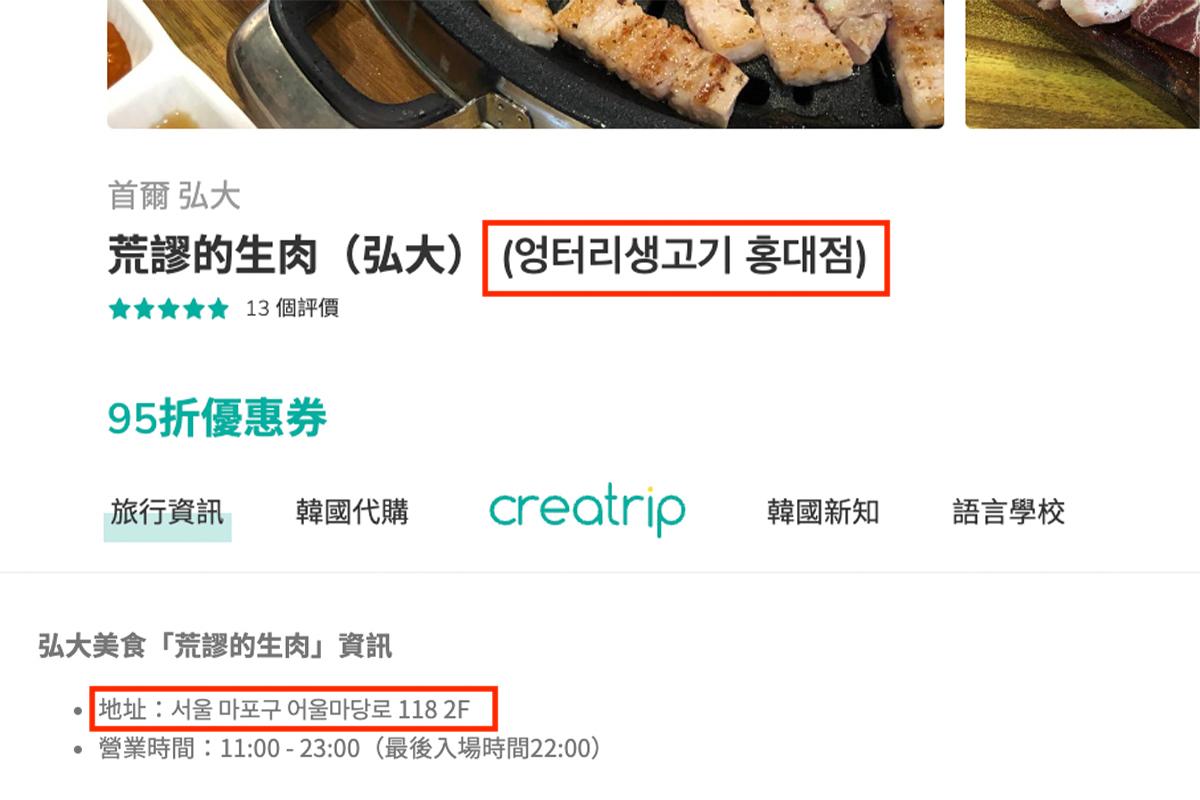
Task: Click the 弘大美食「荒謬的生肉」資訊 heading
Action: pyautogui.click(x=215, y=646)
